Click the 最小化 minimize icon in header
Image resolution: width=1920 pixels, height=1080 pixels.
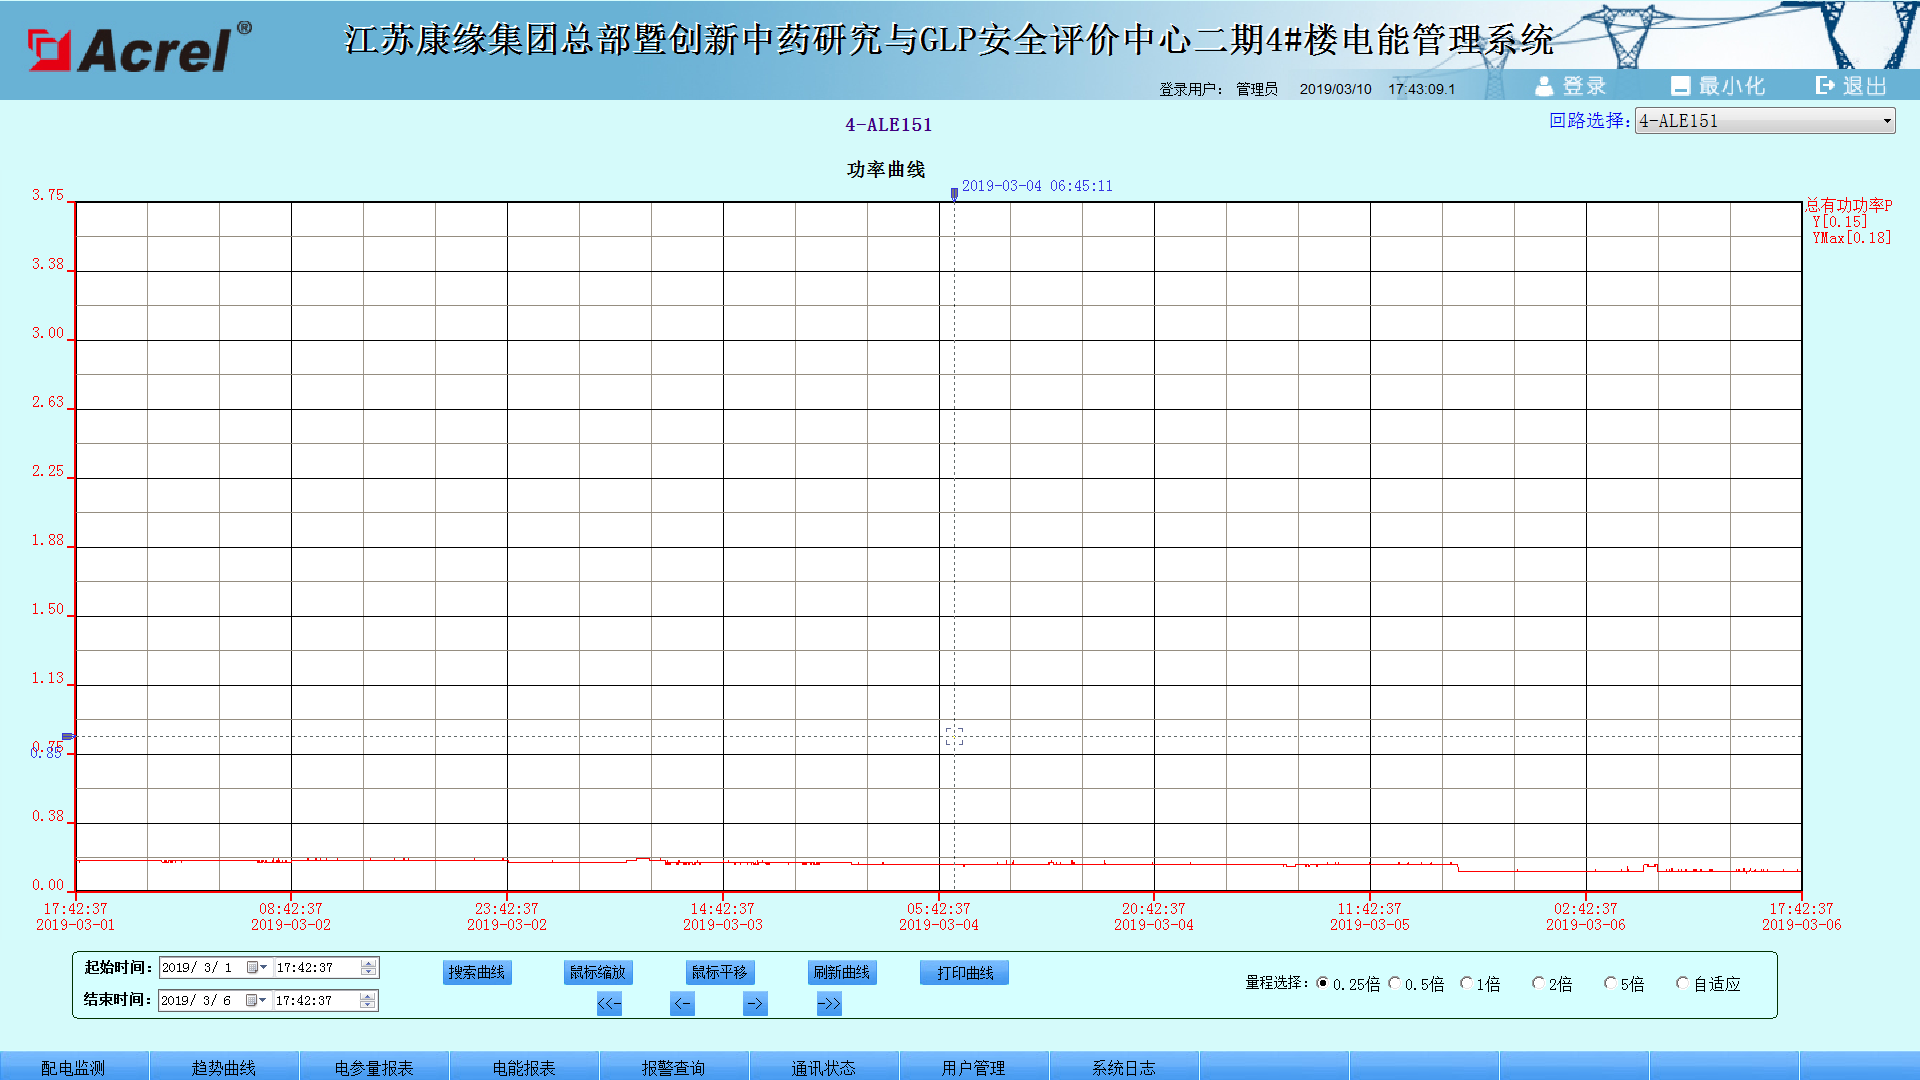pyautogui.click(x=1680, y=86)
